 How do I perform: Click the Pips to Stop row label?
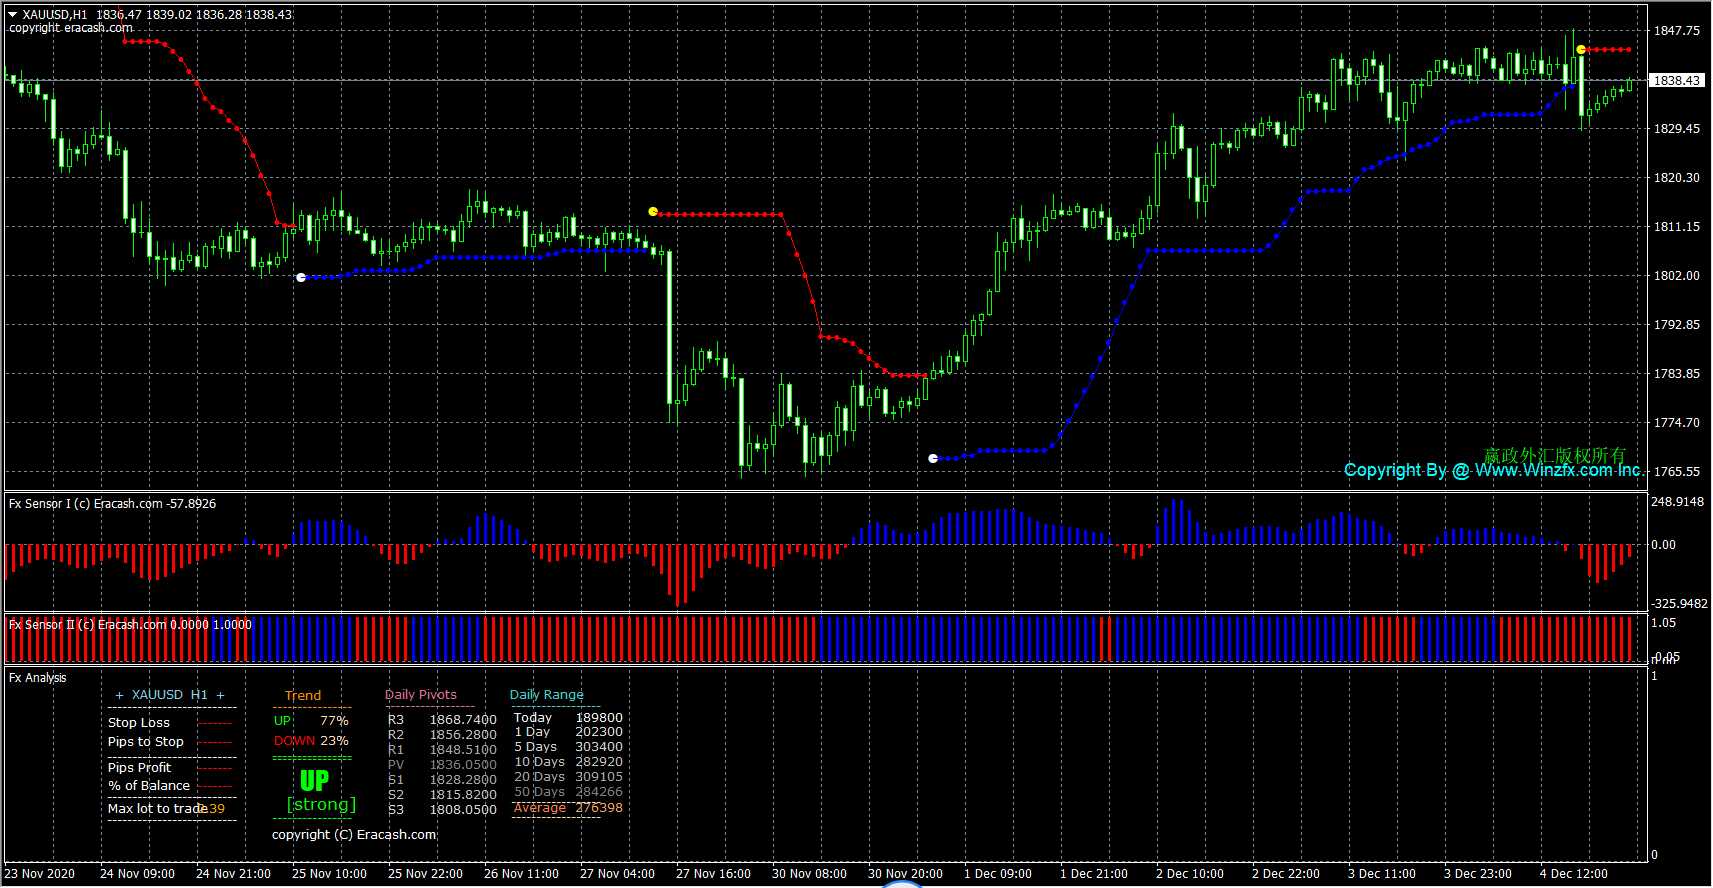click(x=146, y=741)
